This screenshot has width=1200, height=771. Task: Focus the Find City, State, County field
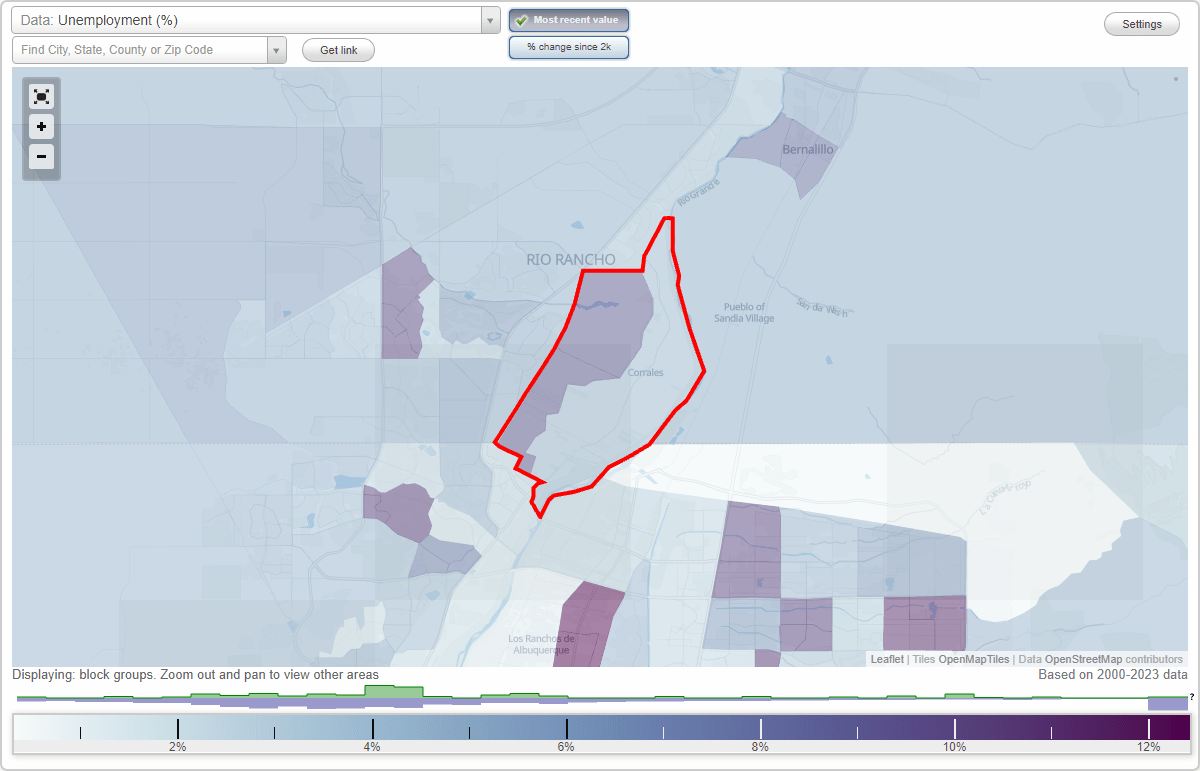[140, 50]
